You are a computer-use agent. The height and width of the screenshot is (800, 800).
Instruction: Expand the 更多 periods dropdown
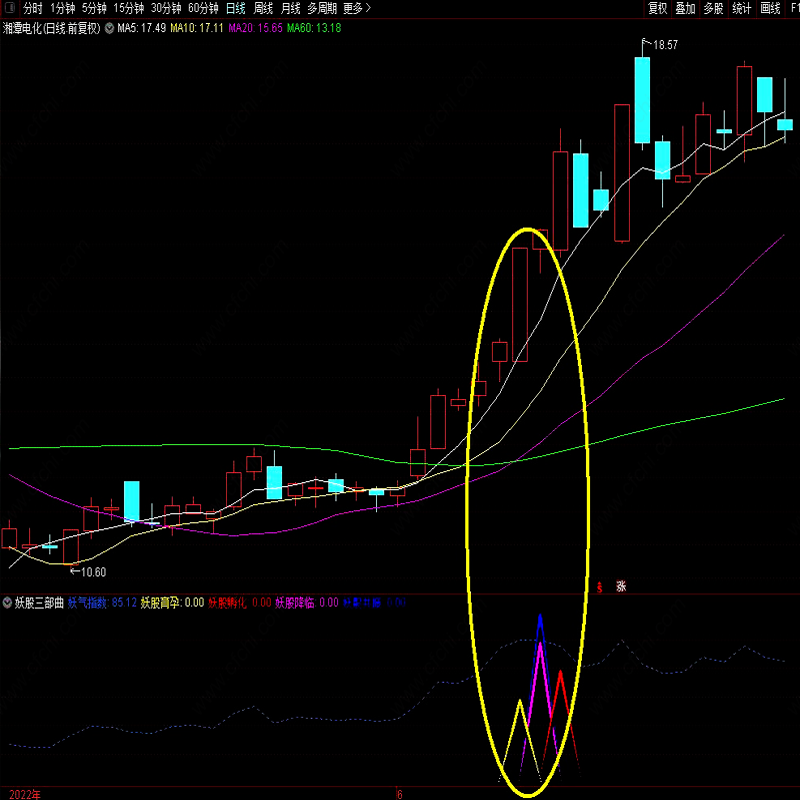356,8
